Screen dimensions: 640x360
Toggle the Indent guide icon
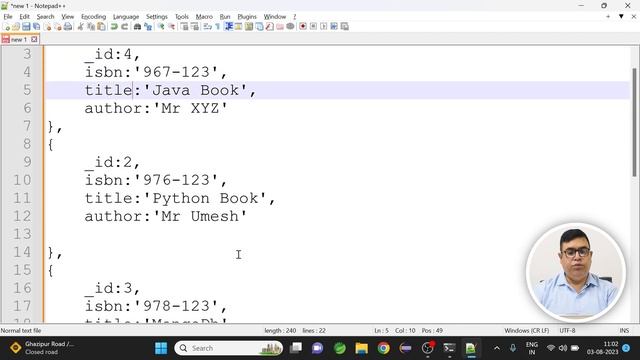tap(229, 27)
